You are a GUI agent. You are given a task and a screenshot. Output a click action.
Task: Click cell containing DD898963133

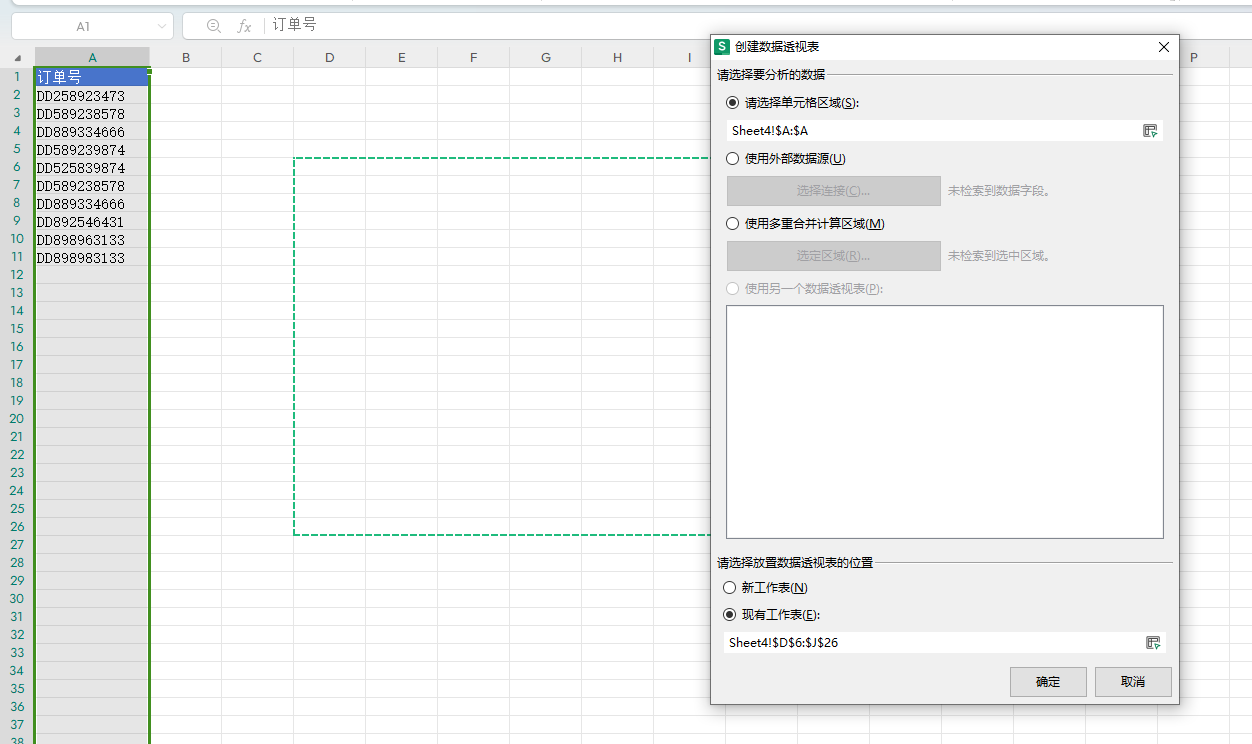tap(92, 239)
